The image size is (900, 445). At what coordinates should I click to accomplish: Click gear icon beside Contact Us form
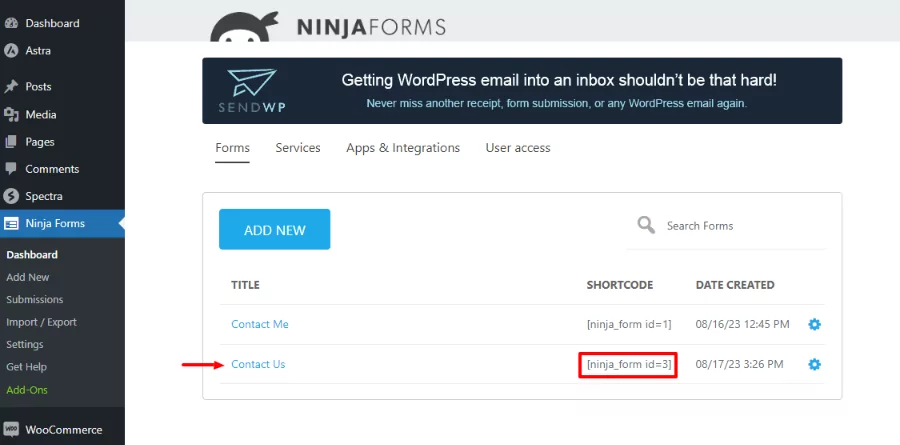point(814,365)
